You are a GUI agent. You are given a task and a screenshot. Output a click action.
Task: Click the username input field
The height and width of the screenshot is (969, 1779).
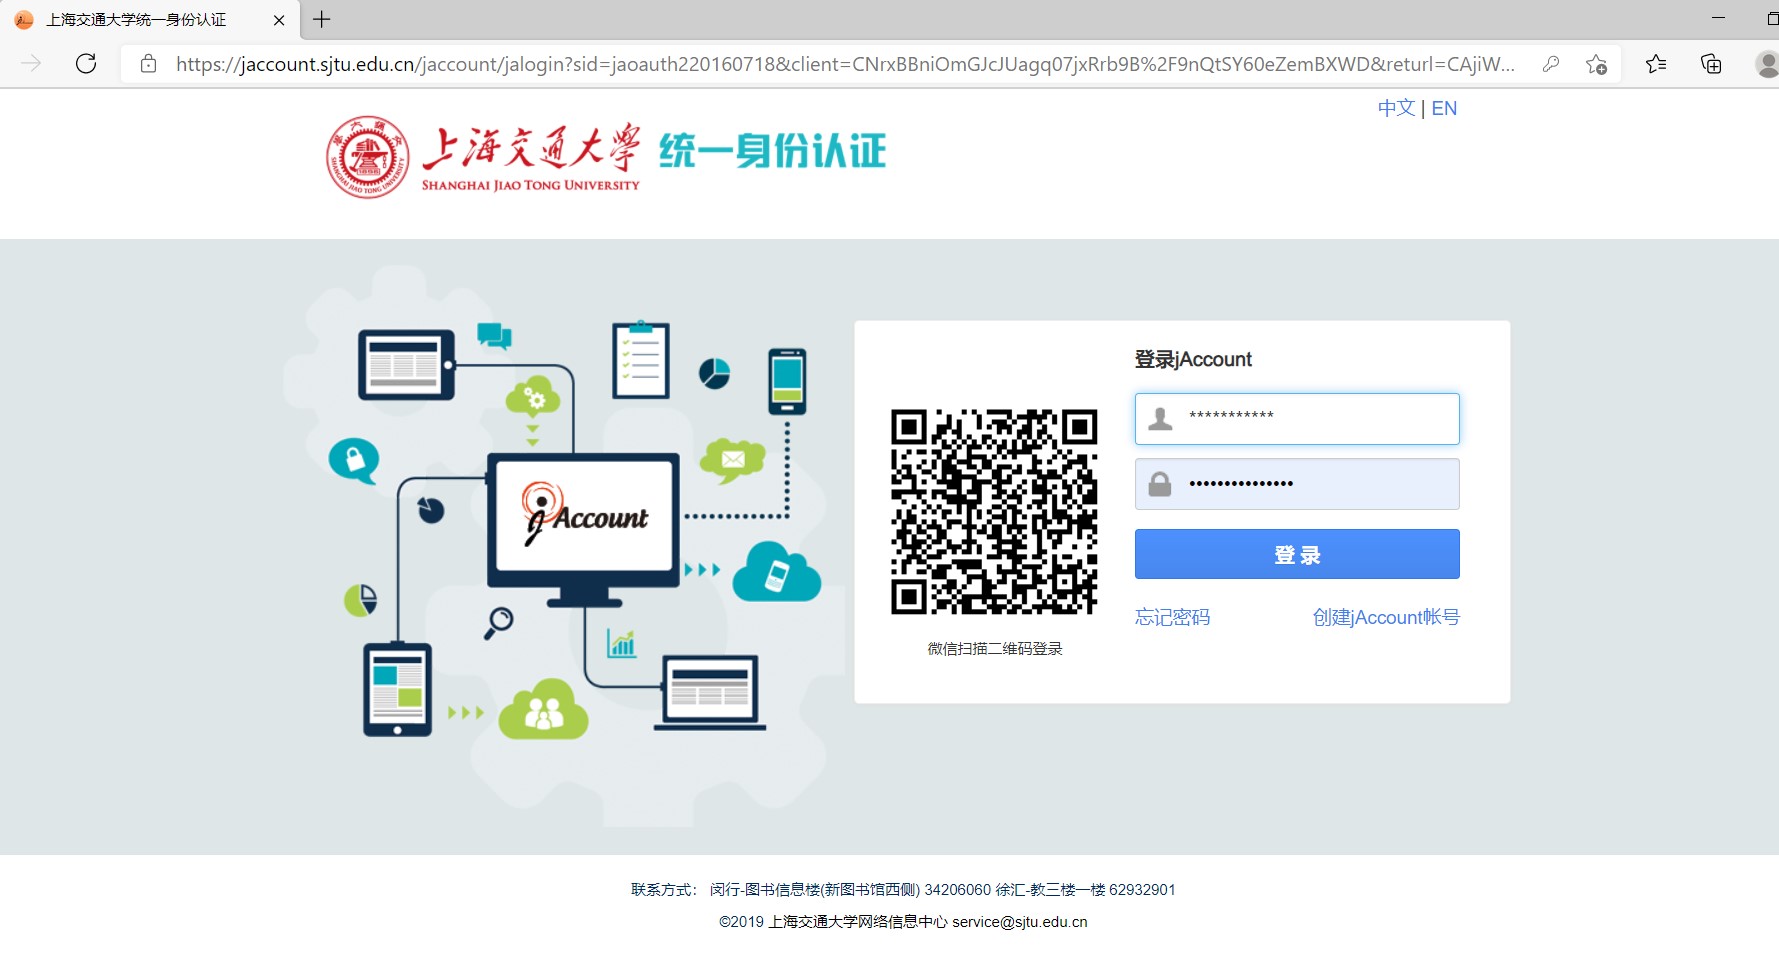(1297, 419)
